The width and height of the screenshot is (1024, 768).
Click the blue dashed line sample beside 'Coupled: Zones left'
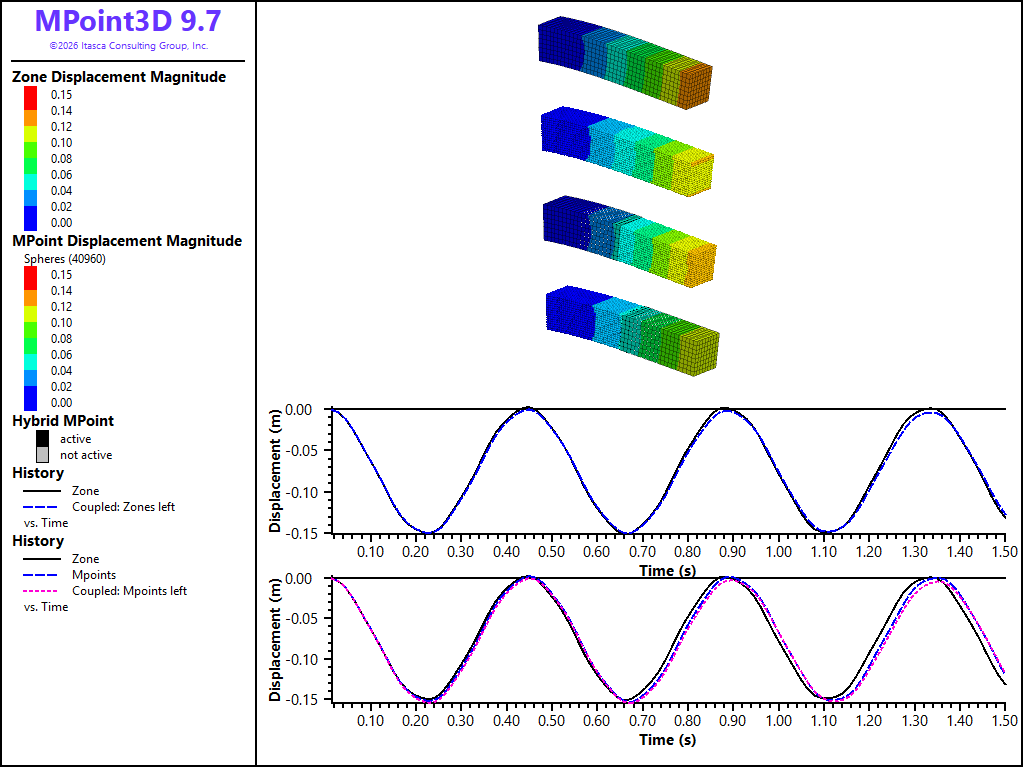(x=42, y=507)
